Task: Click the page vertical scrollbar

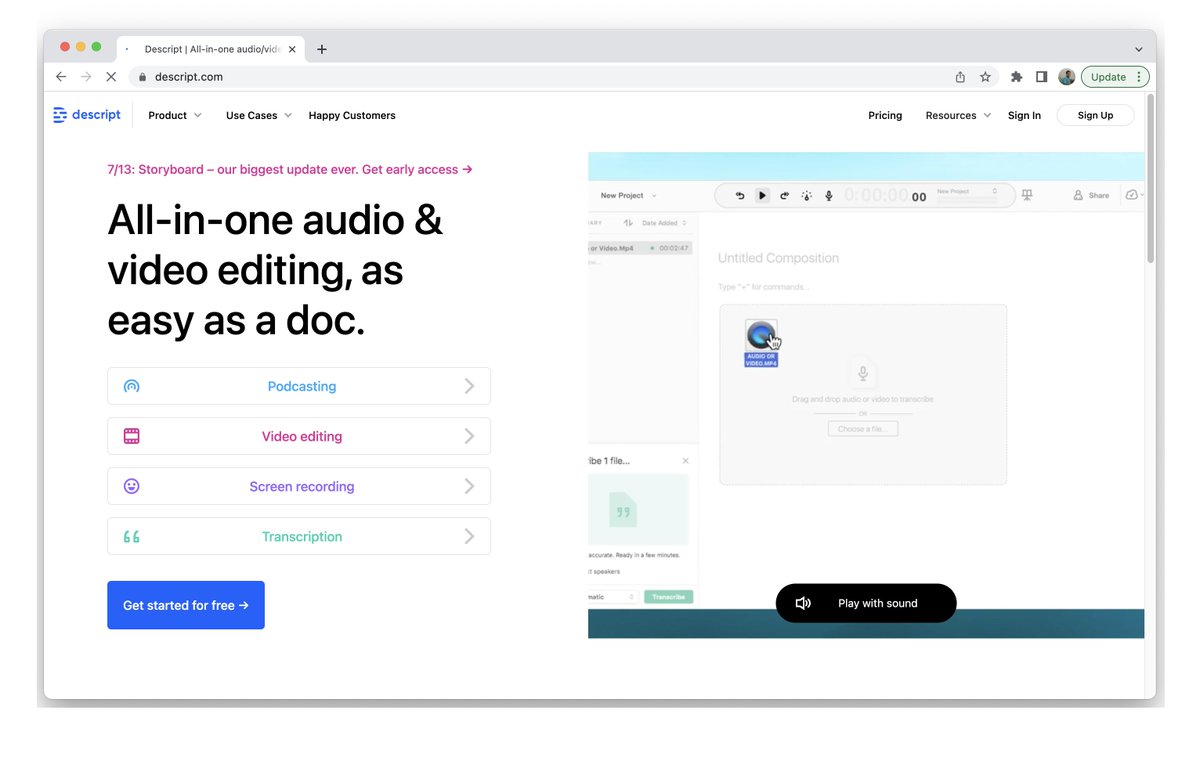Action: (x=1150, y=180)
